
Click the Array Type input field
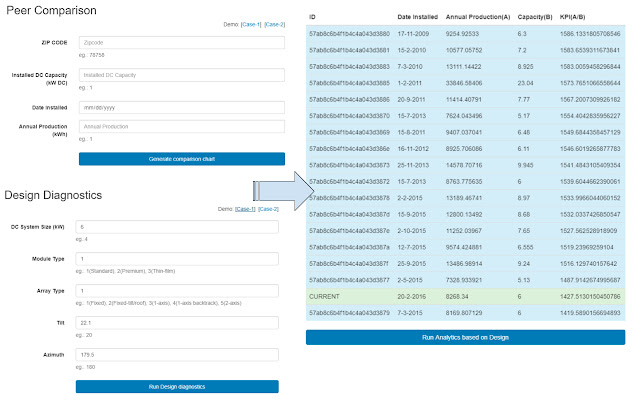(176, 290)
